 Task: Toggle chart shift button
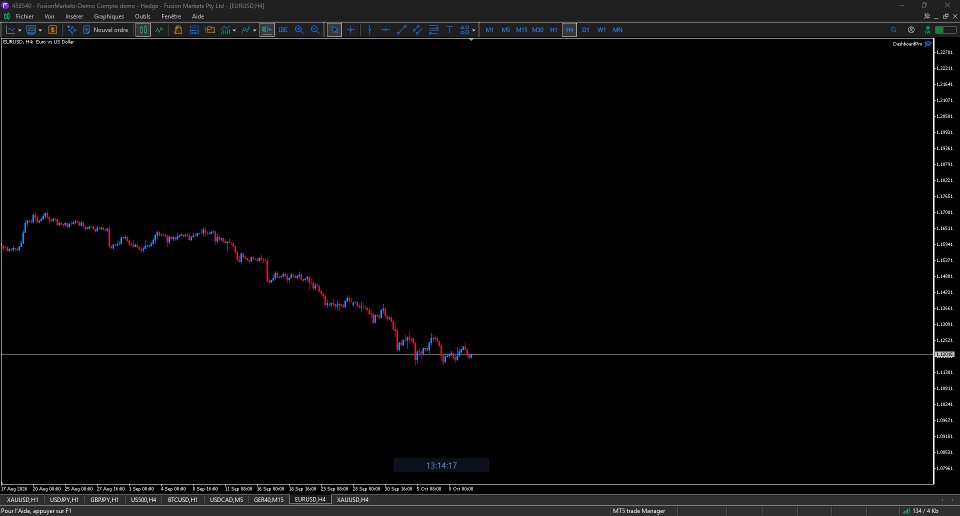[x=267, y=29]
